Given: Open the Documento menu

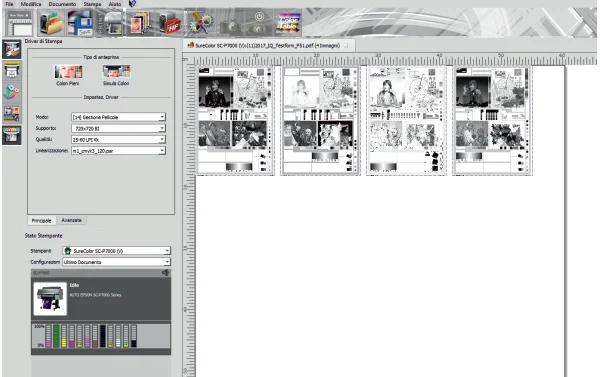Looking at the screenshot, I should [62, 4].
